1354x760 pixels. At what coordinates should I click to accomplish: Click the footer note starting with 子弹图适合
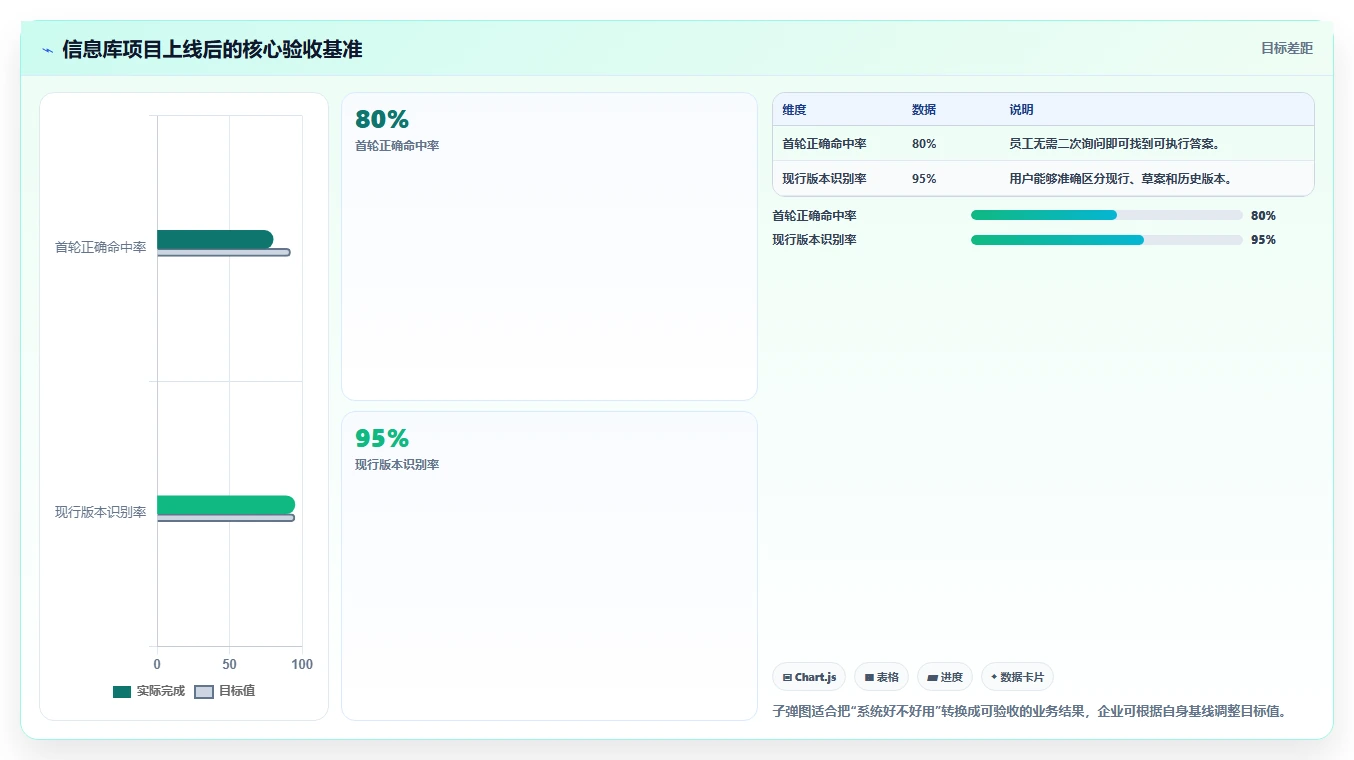click(1029, 712)
